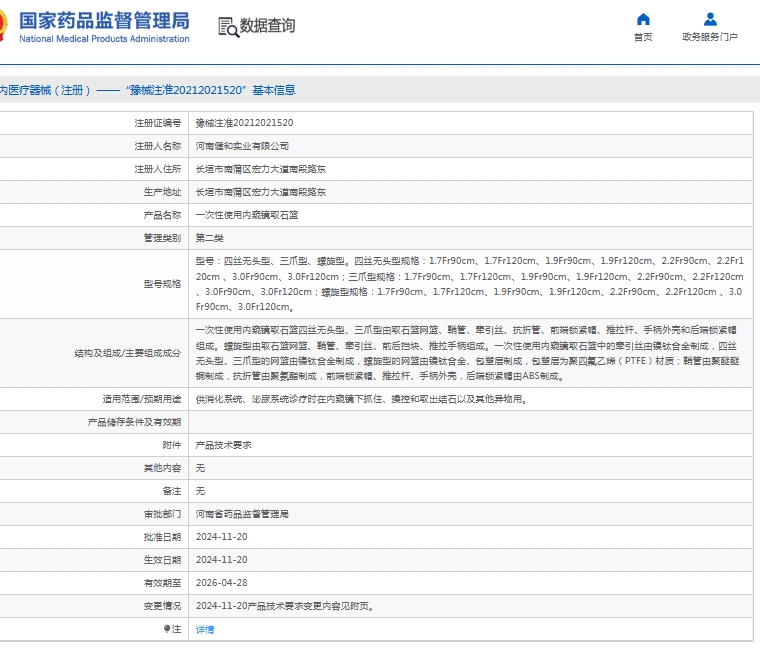Click the structure and composition paragraph
Viewport: 760px width, 650px height.
[x=467, y=353]
